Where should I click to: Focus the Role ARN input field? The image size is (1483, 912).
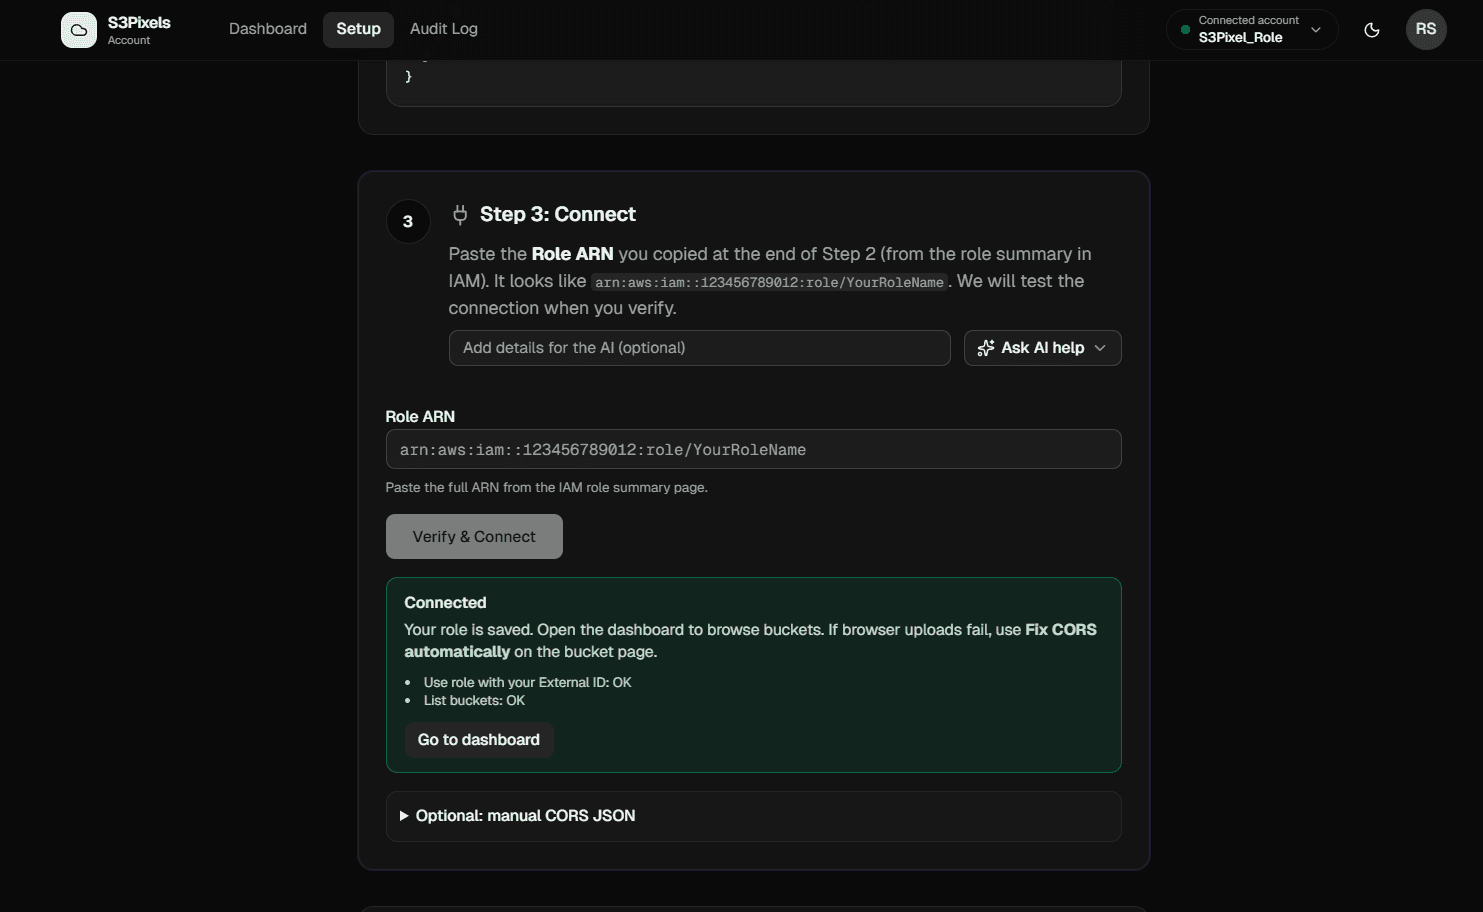point(753,449)
